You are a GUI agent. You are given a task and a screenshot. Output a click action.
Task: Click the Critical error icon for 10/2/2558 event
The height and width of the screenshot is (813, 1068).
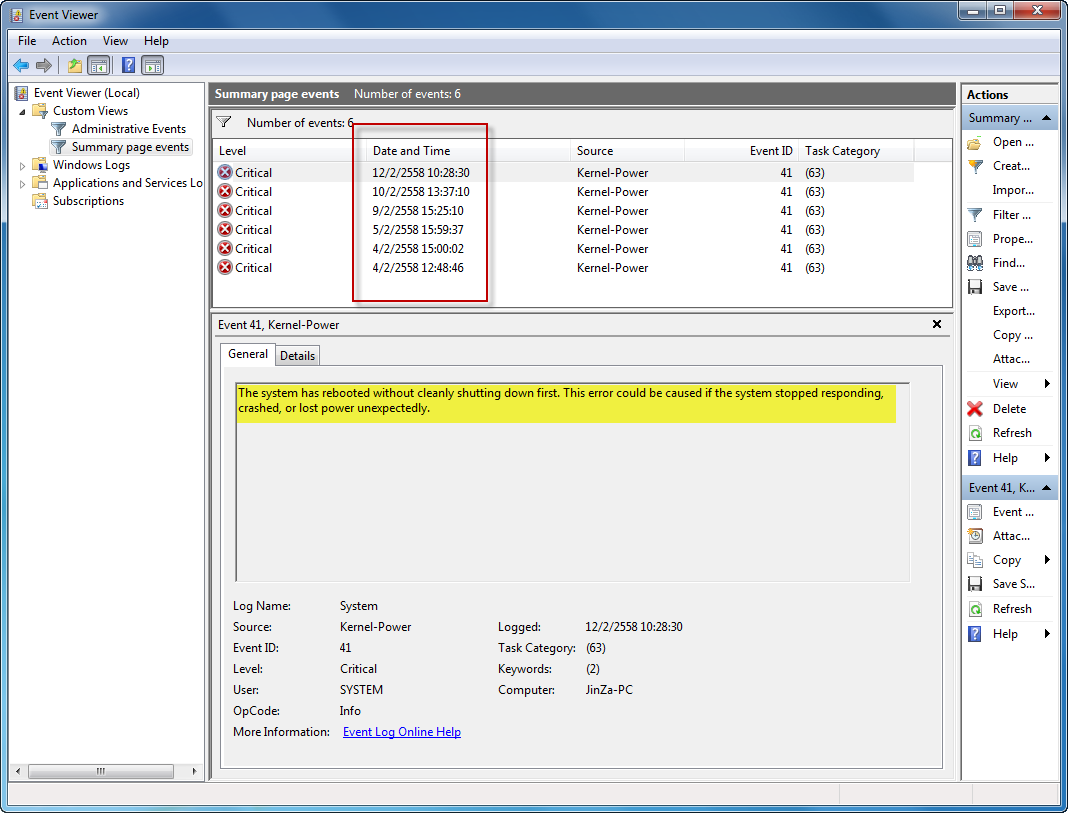click(225, 191)
